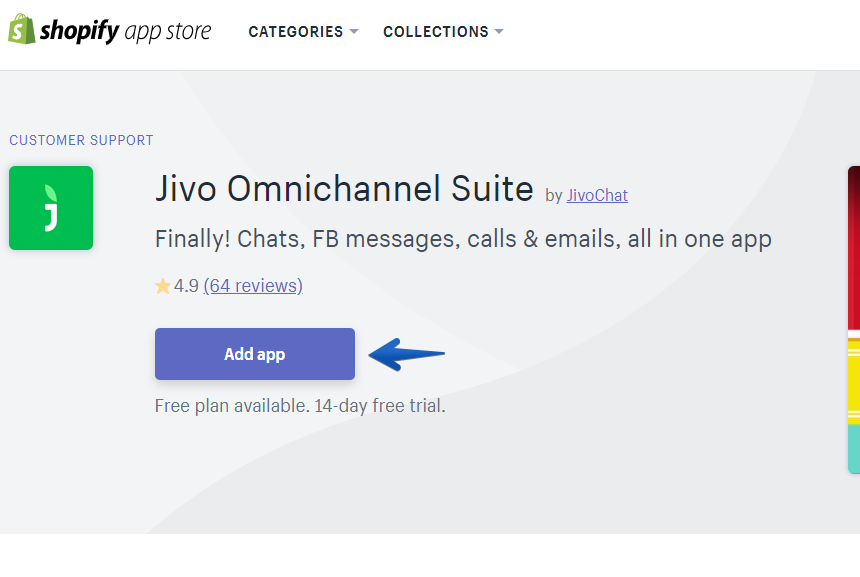Click the app tagline about chats and emails
860x577 pixels.
click(x=463, y=239)
